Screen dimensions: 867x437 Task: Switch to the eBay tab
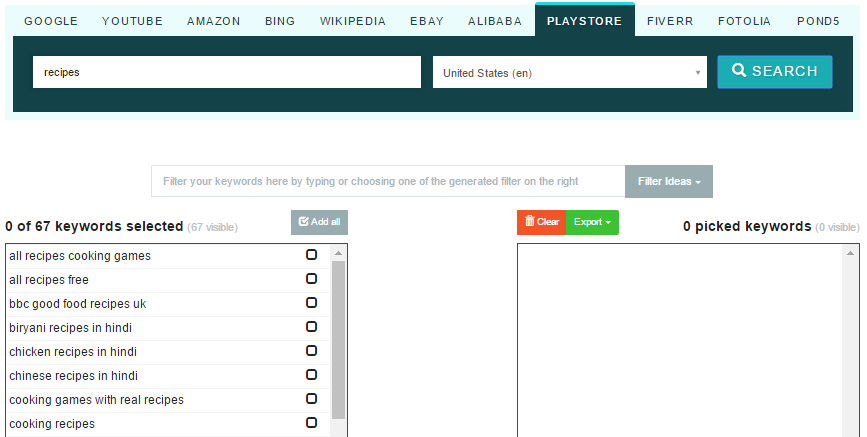click(426, 21)
